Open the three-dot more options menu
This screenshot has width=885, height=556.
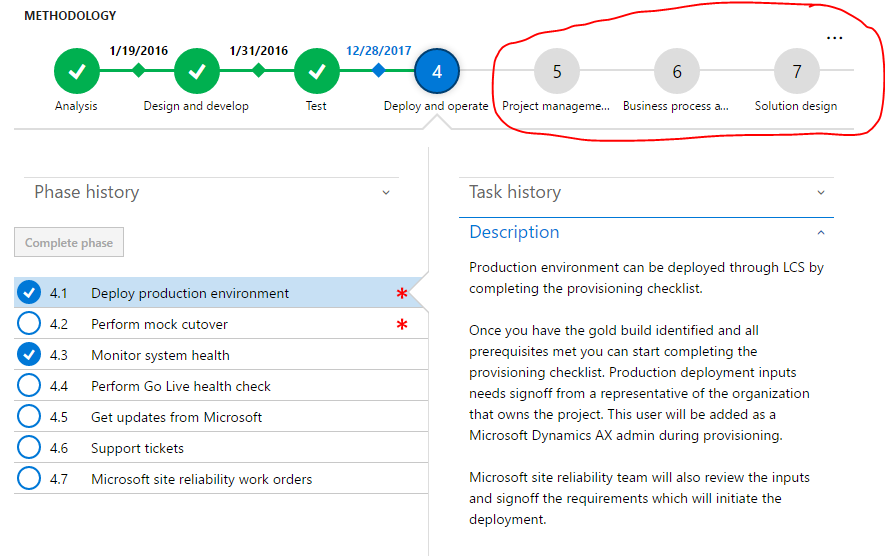click(835, 38)
